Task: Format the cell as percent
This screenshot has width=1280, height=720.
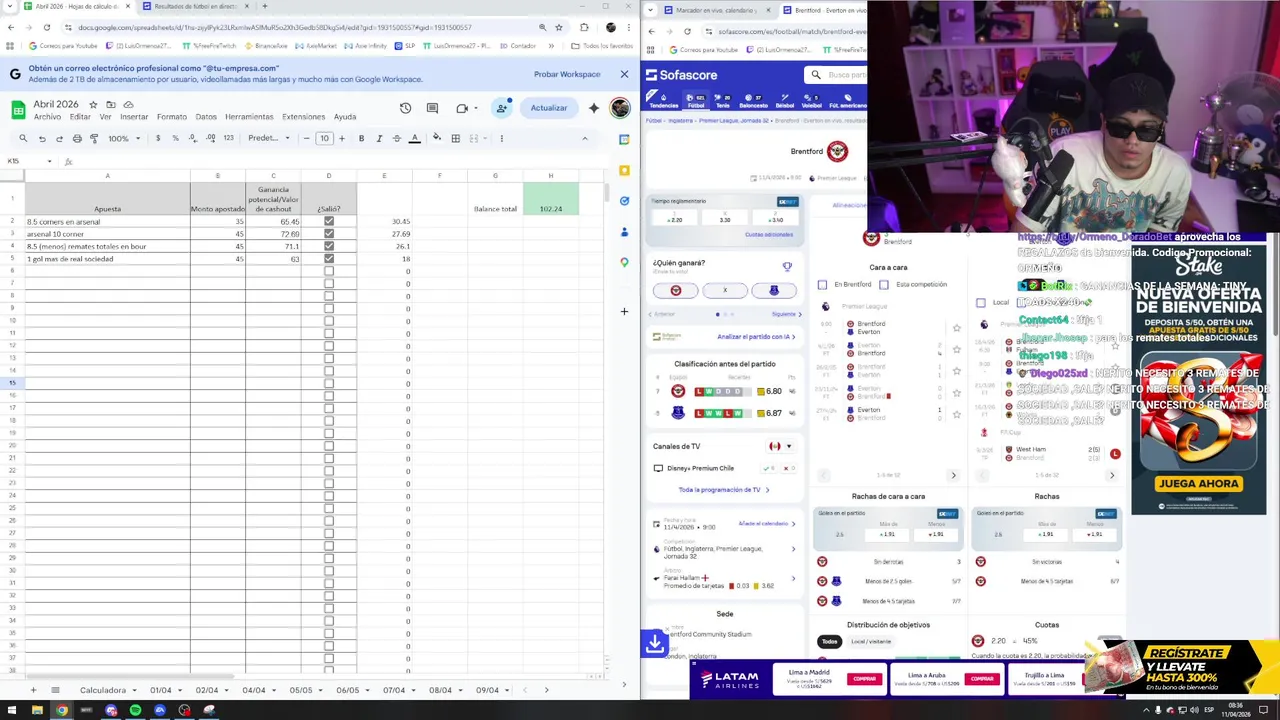Action: [x=175, y=138]
